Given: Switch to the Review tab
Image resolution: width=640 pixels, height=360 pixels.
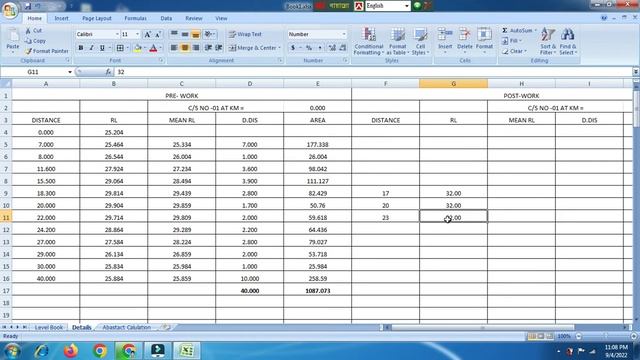Looking at the screenshot, I should click(x=194, y=18).
